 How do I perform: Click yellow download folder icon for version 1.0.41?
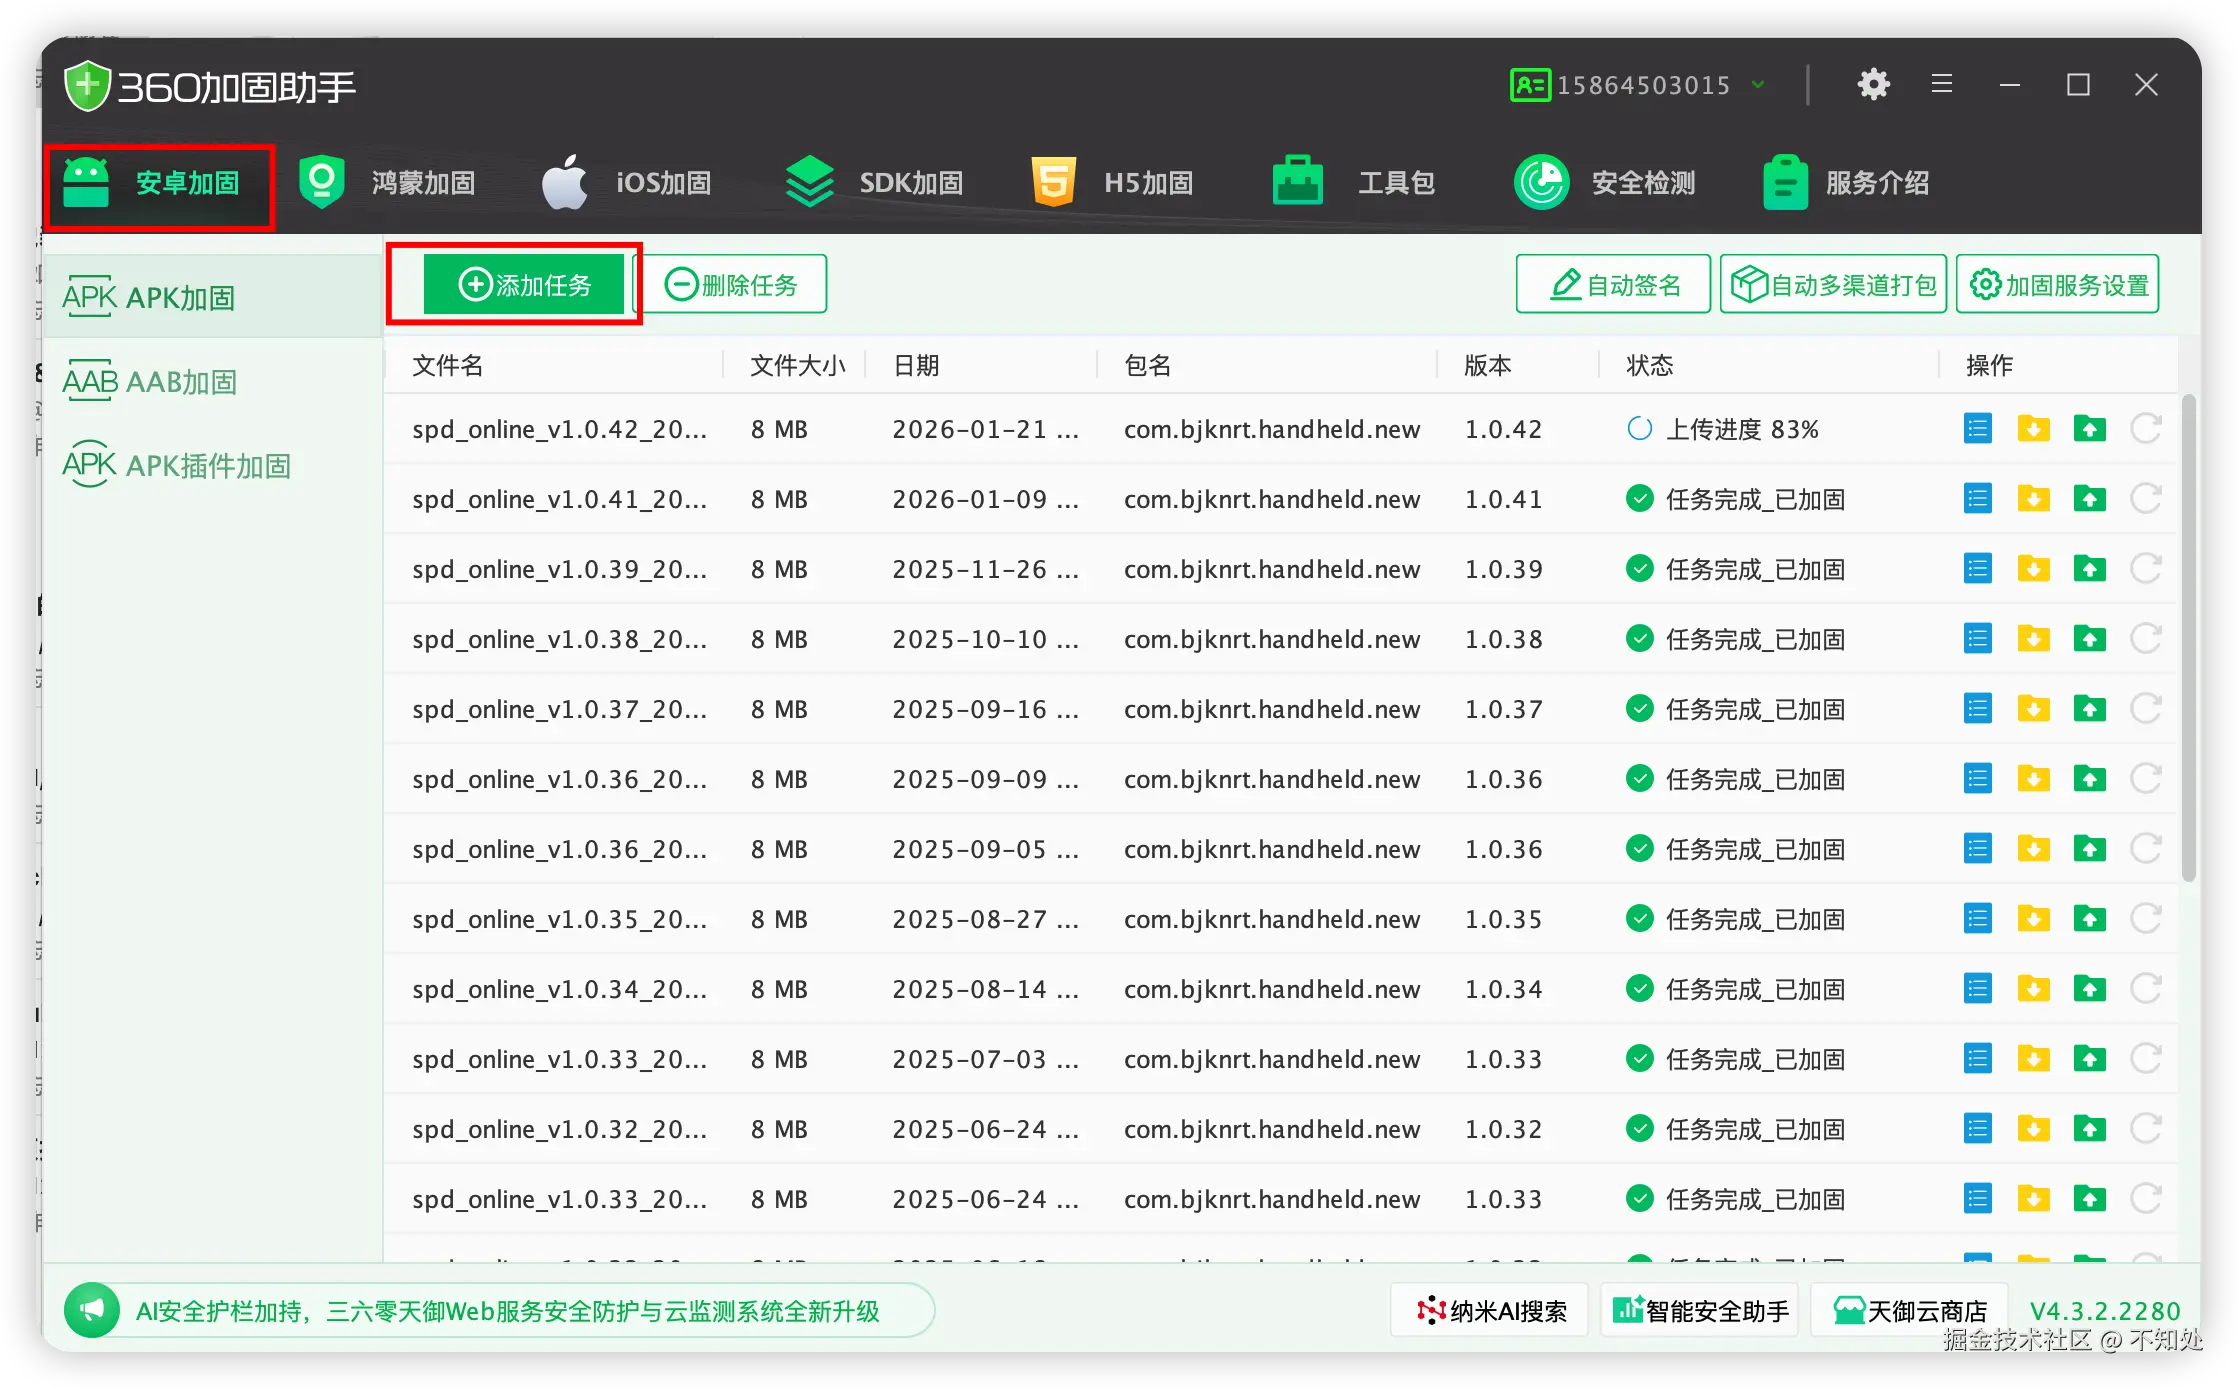[x=2033, y=499]
